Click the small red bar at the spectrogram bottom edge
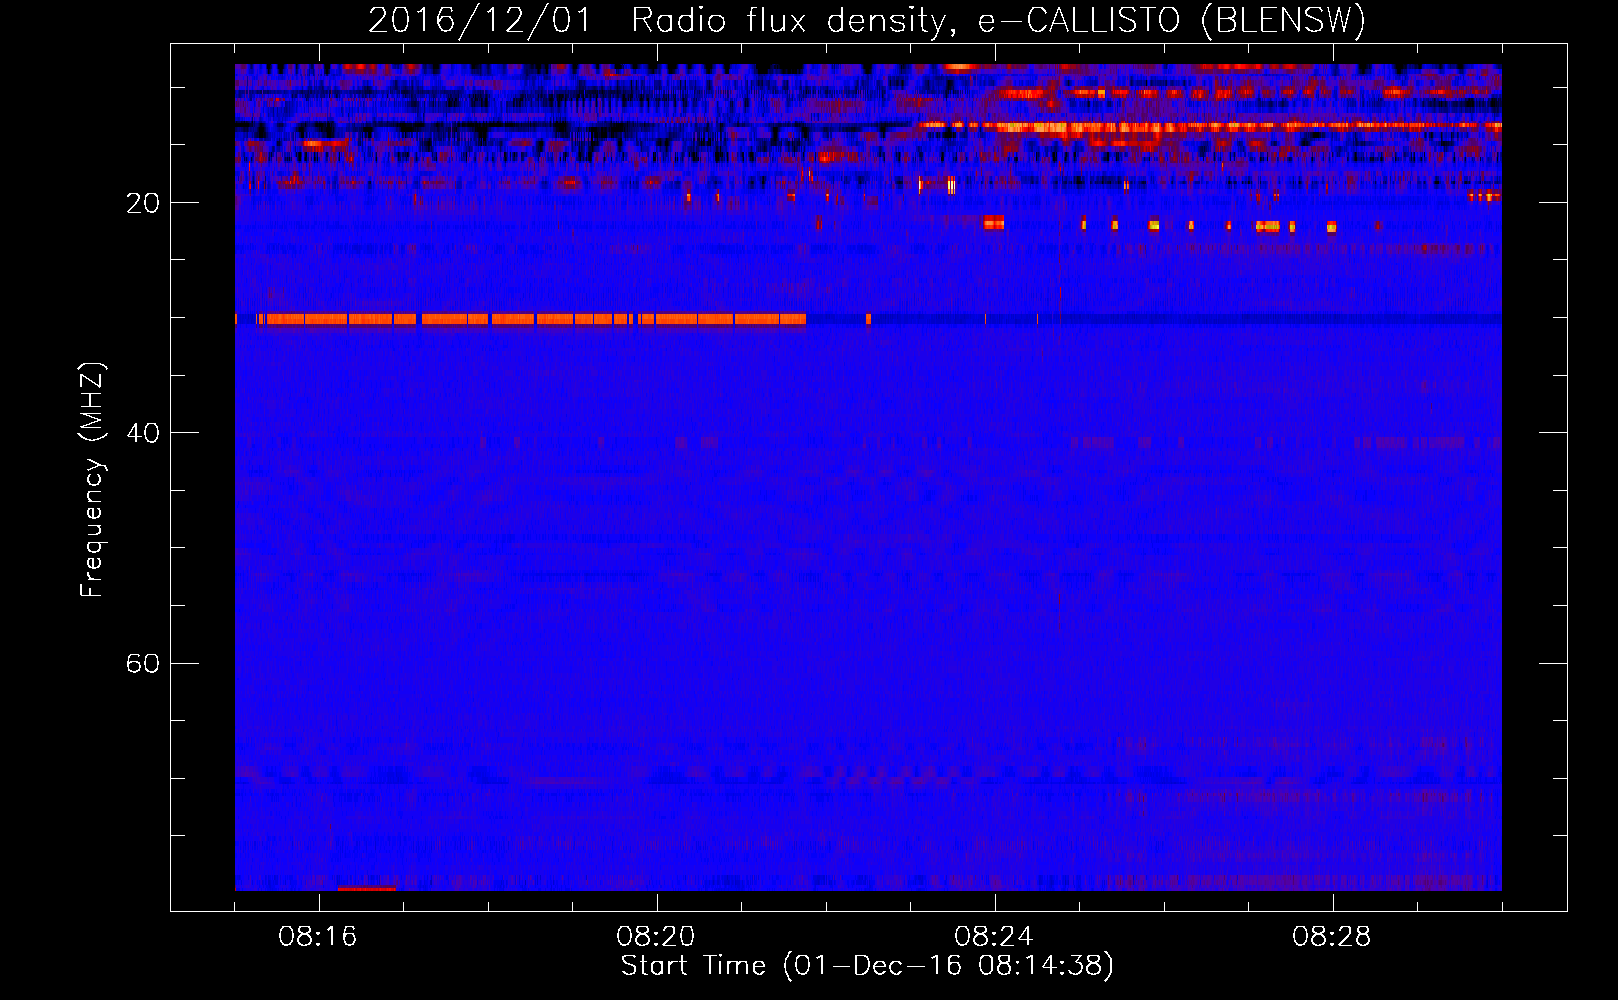Viewport: 1618px width, 1000px height. (x=366, y=888)
